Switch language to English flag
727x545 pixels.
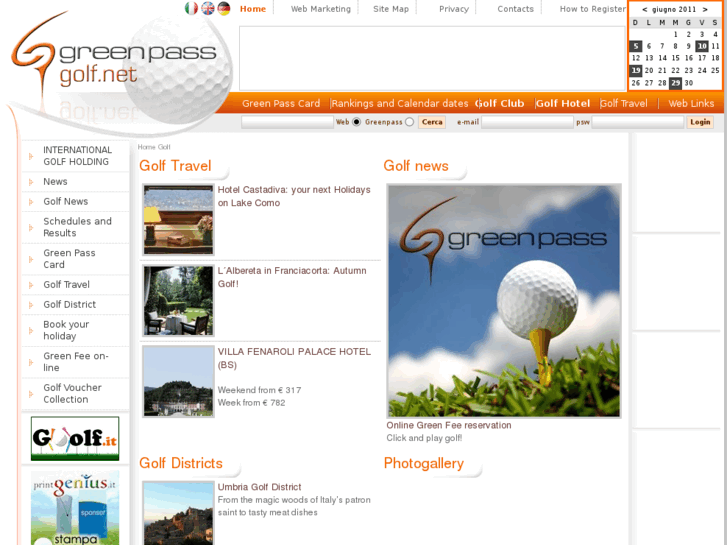click(x=208, y=8)
